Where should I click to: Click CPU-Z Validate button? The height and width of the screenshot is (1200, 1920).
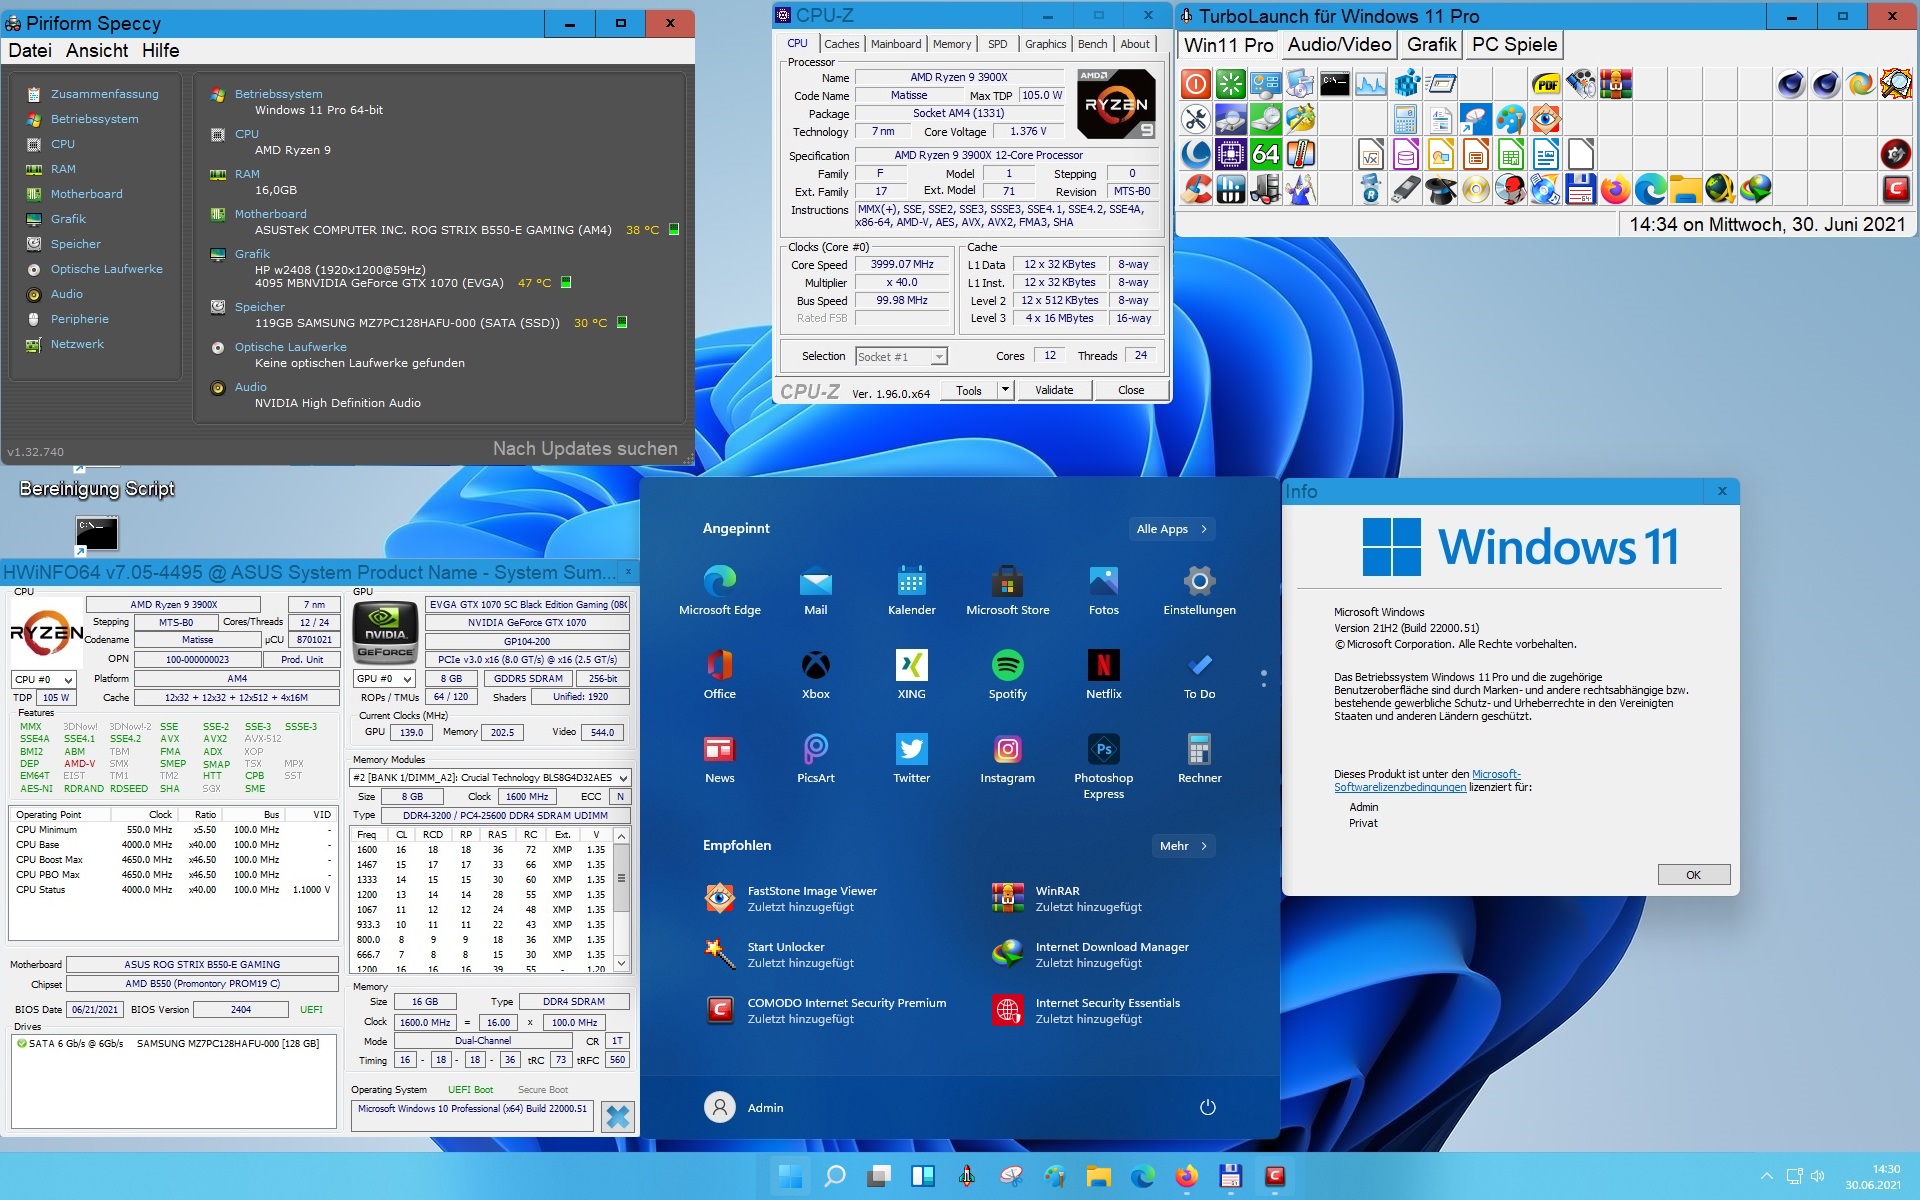point(1054,390)
